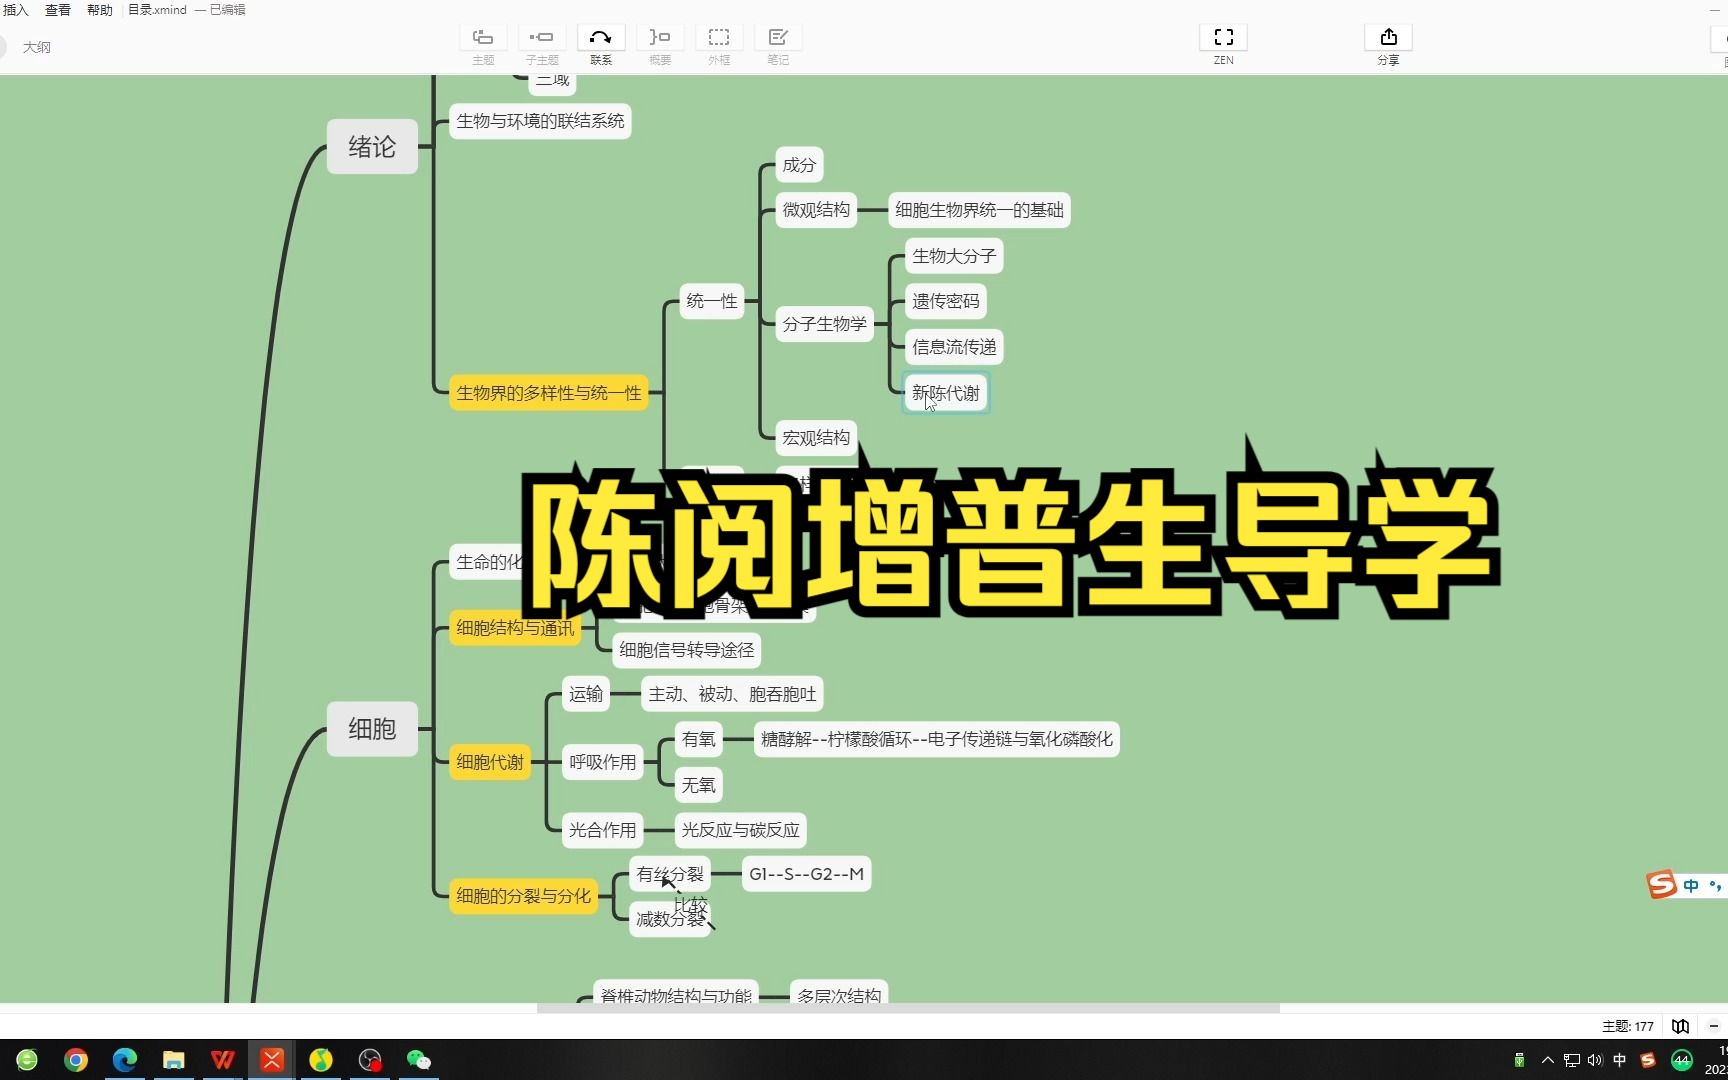The image size is (1728, 1080).
Task: Click the volume icon in system tray
Action: pos(1595,1060)
